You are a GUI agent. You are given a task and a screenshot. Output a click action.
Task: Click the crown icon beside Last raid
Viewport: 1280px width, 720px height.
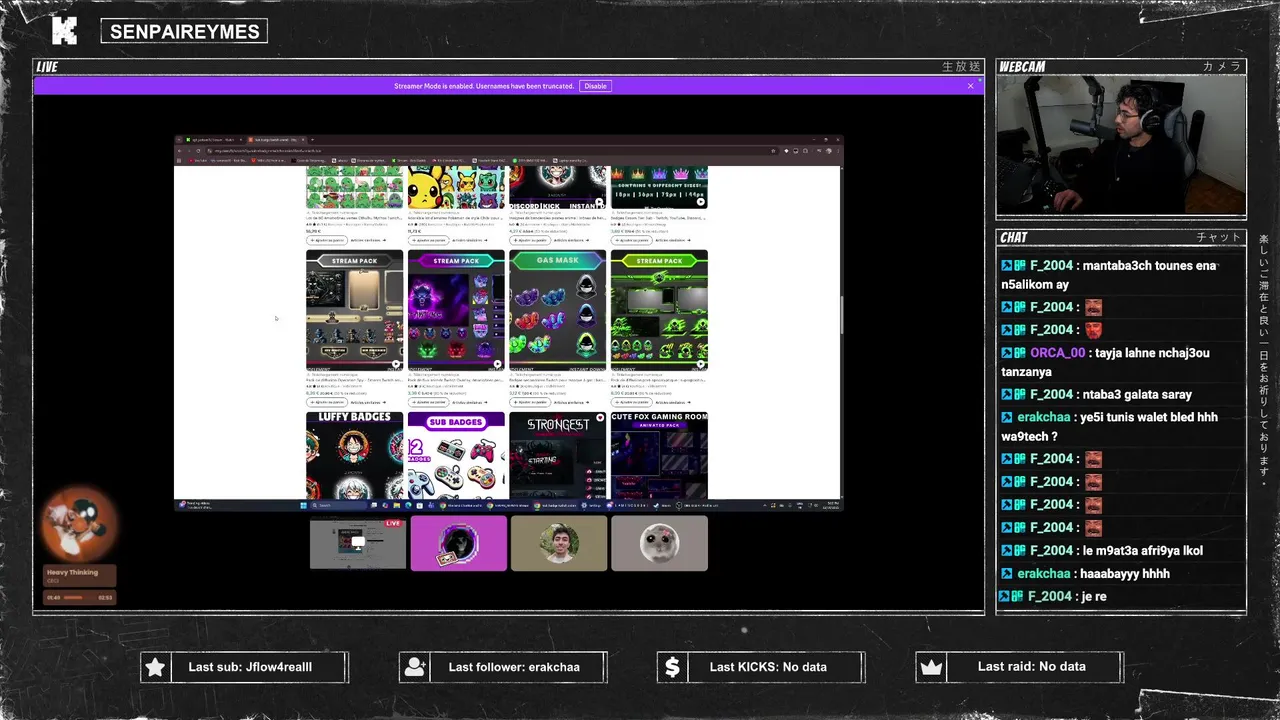[x=931, y=667]
